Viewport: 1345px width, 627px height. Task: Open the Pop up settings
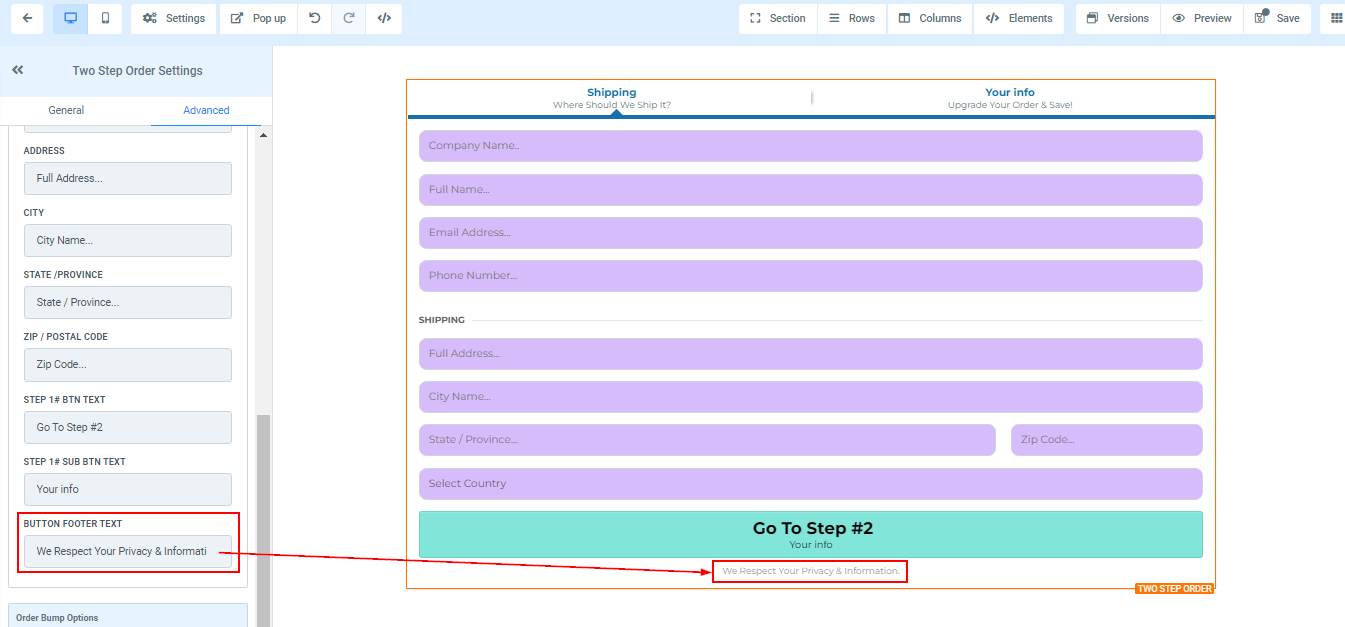coord(258,18)
